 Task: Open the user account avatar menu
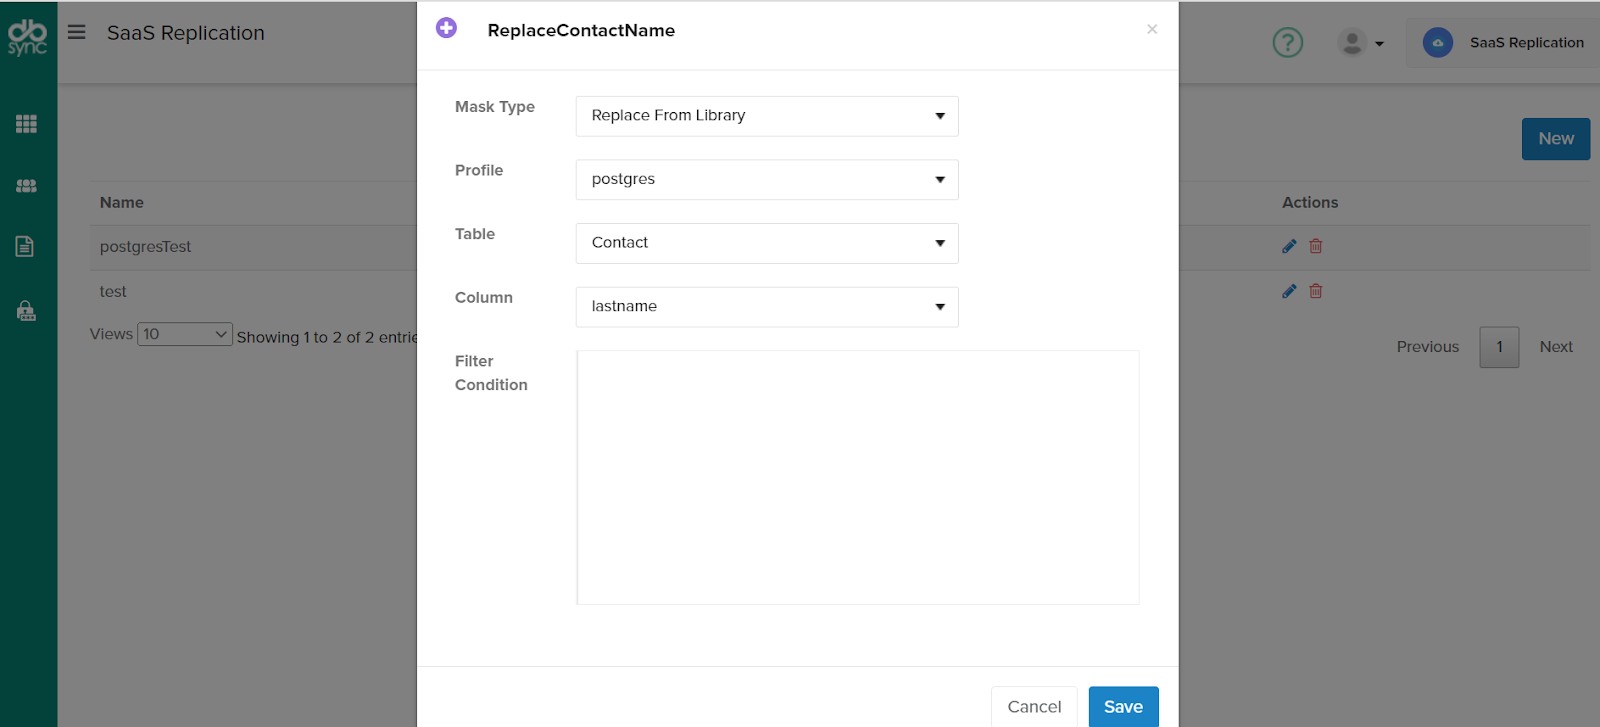click(1359, 43)
